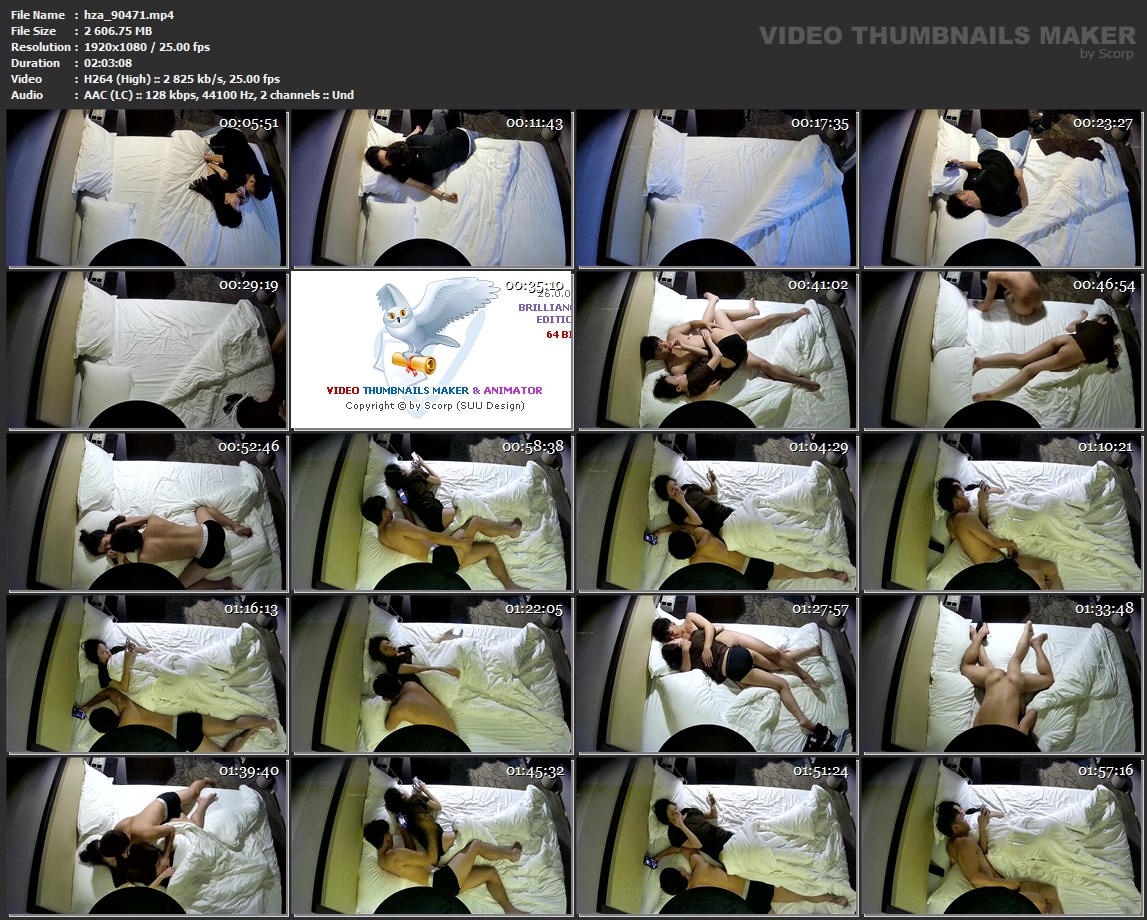This screenshot has height=920, width=1147.
Task: Click the 'Duration' label
Action: coord(35,63)
